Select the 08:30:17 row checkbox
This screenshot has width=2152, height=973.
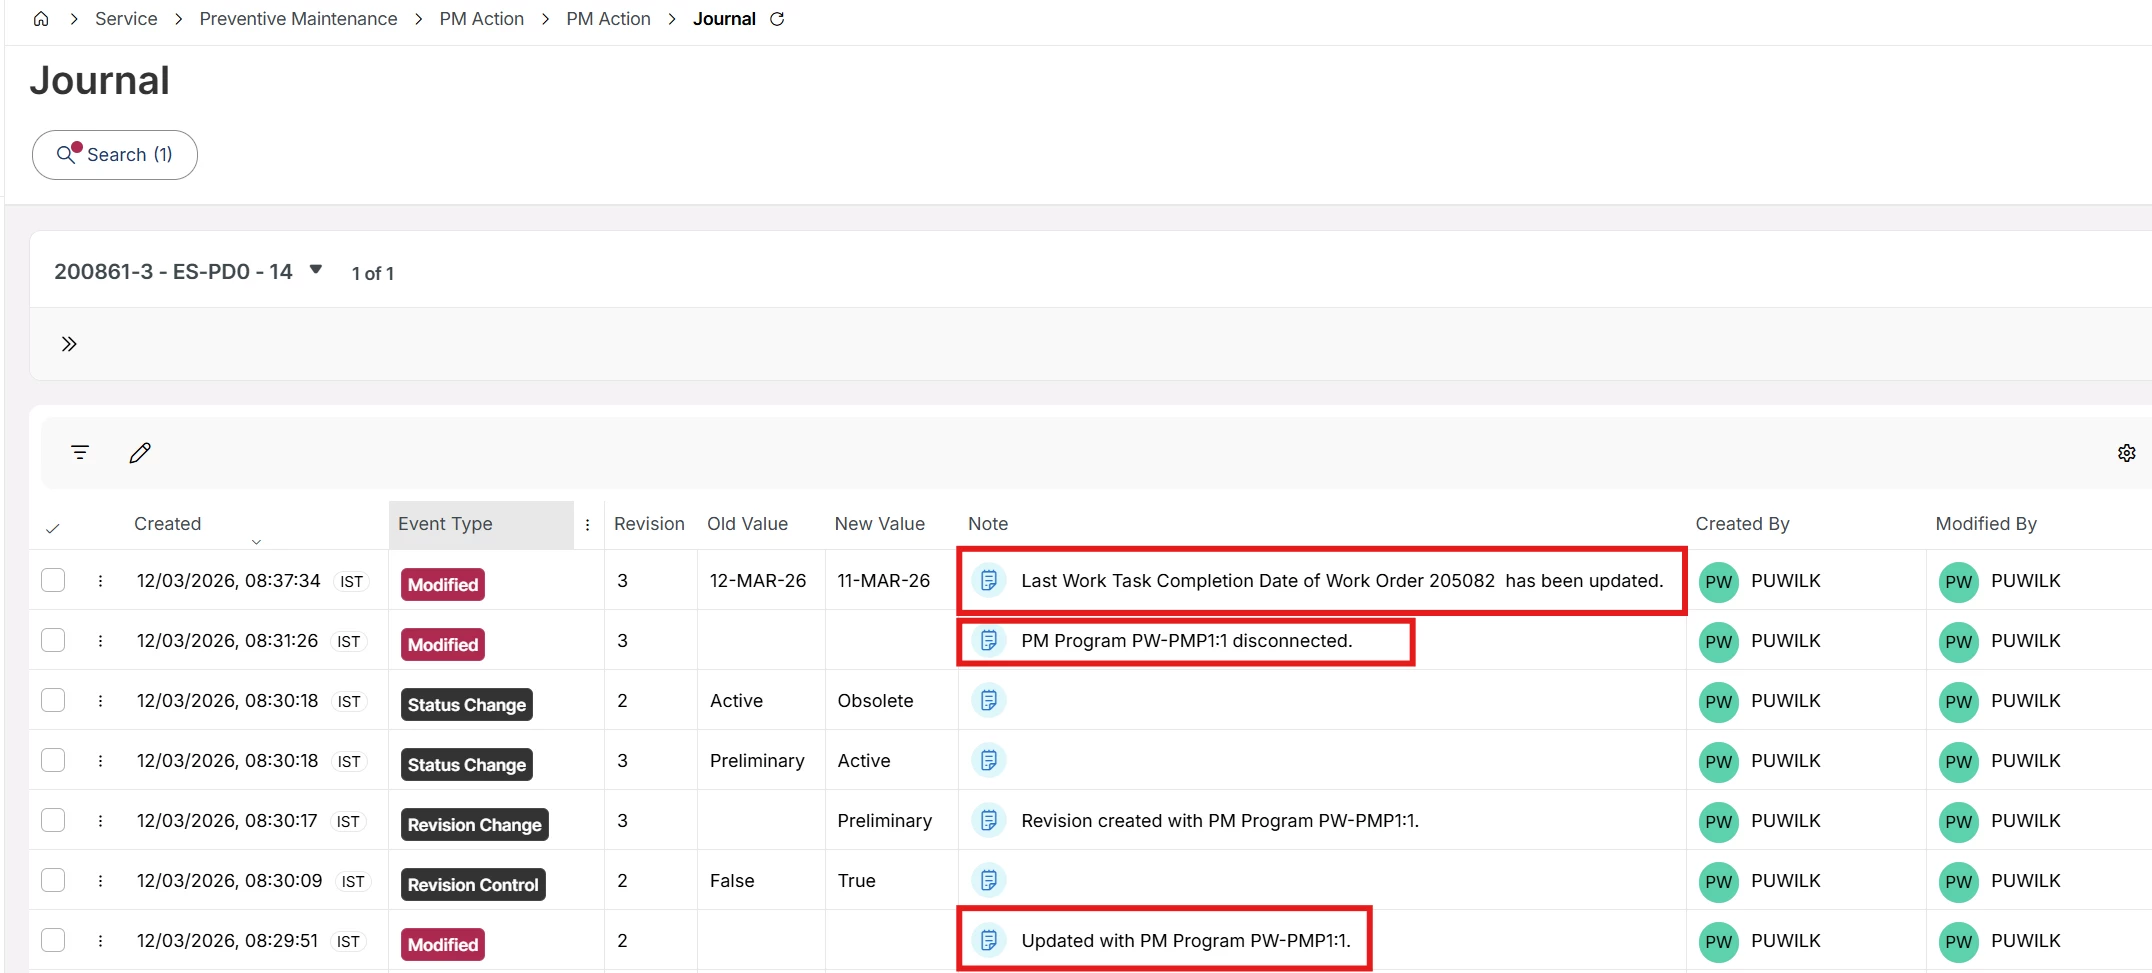coord(53,820)
